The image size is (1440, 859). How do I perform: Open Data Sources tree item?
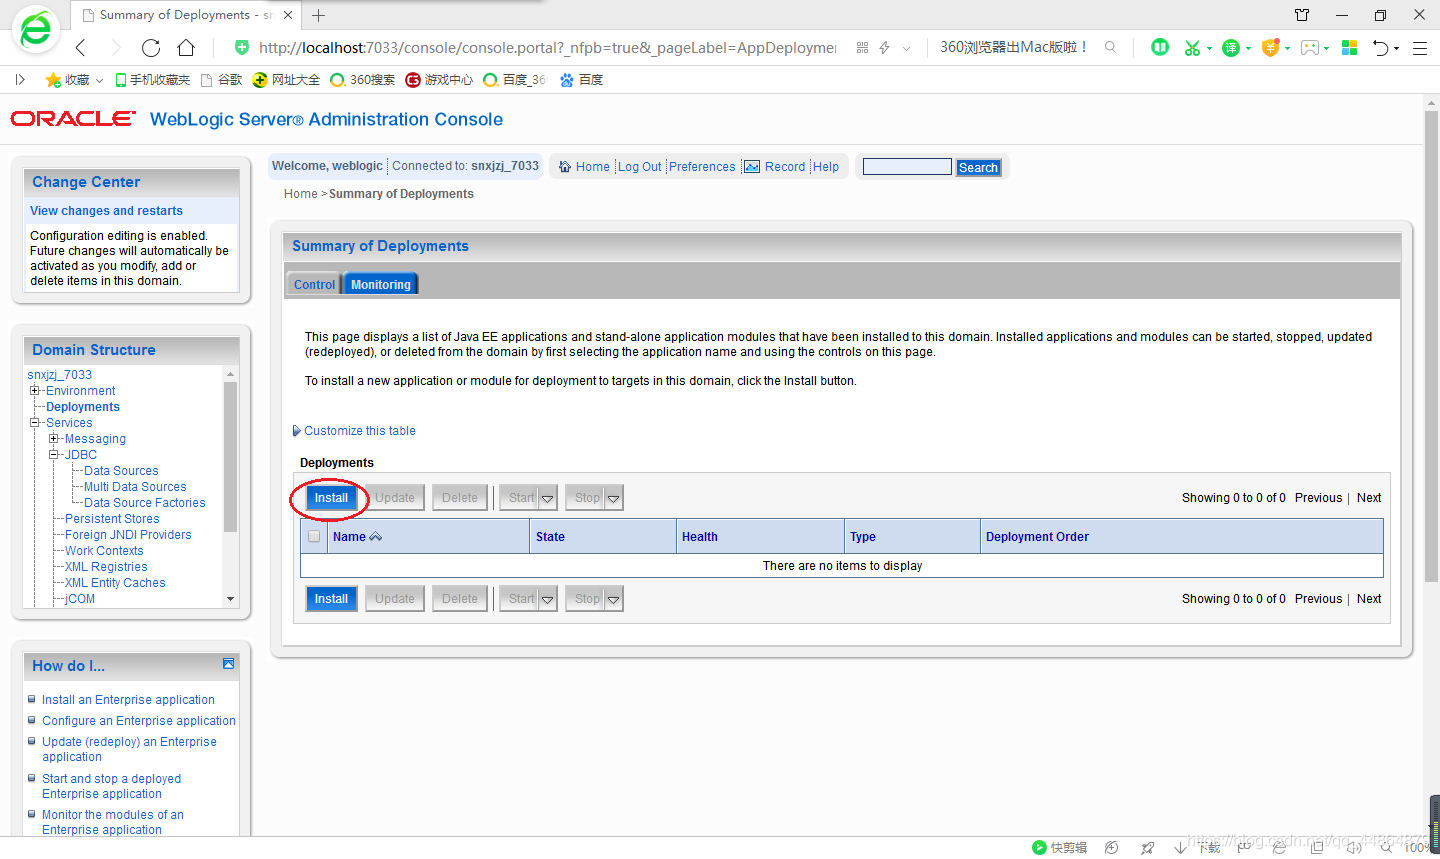click(x=121, y=471)
